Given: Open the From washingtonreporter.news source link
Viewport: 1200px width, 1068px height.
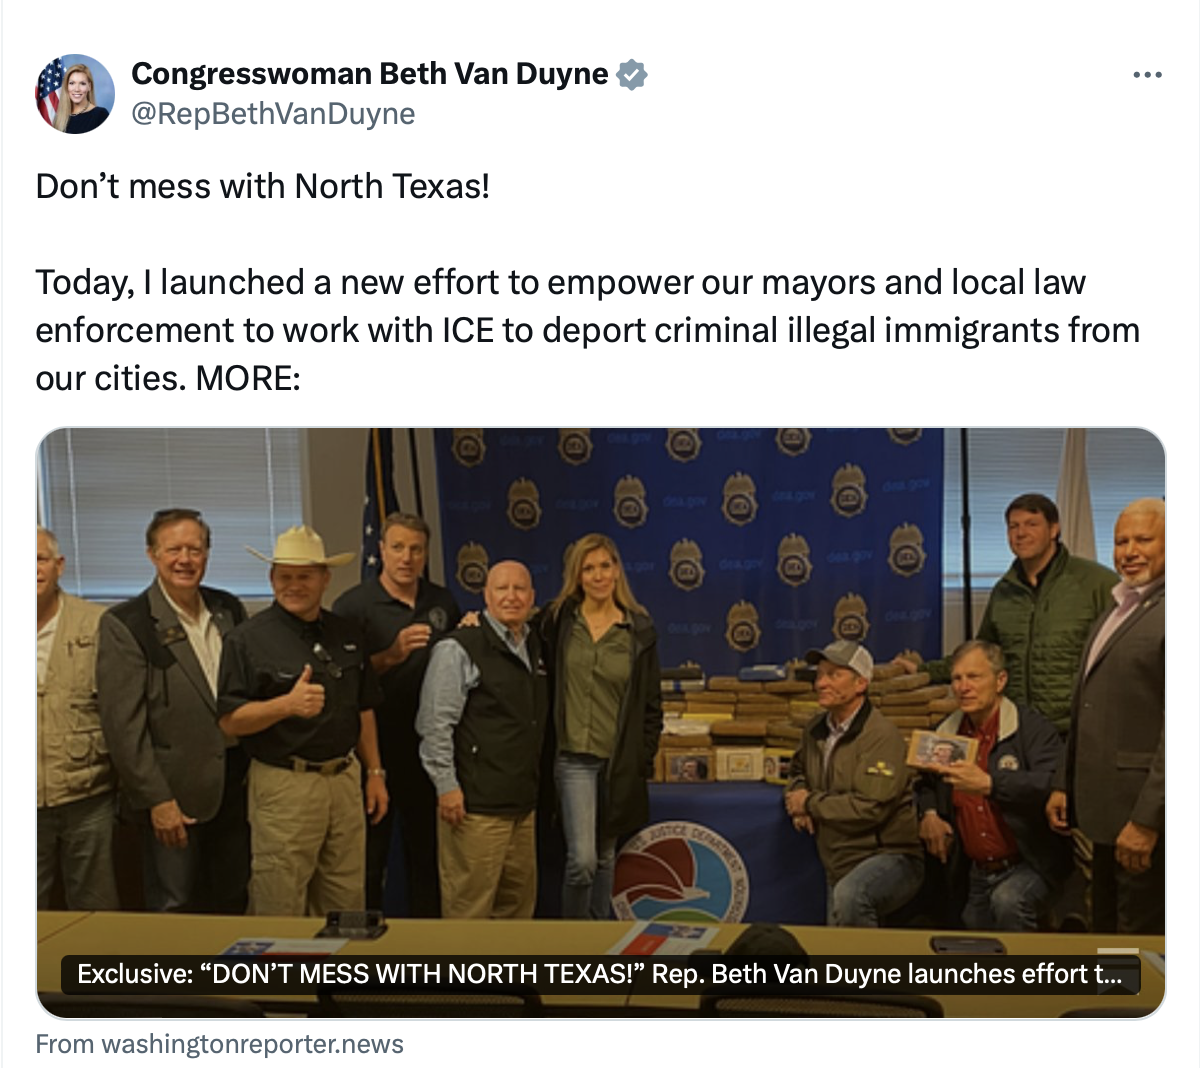Looking at the screenshot, I should pos(220,1044).
